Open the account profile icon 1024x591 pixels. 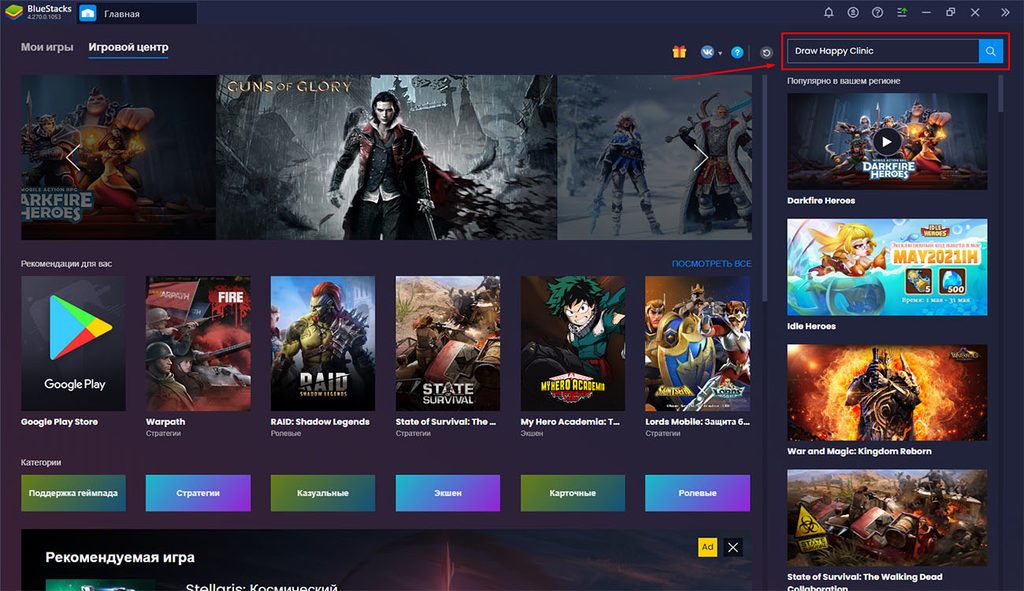[x=853, y=12]
